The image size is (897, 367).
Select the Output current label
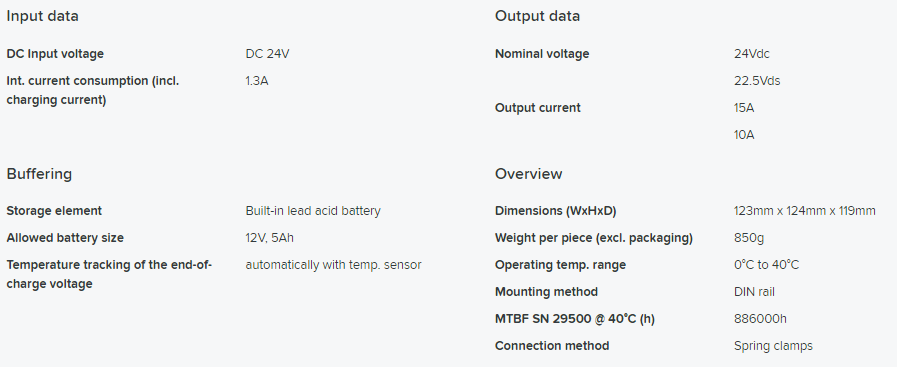coord(537,108)
